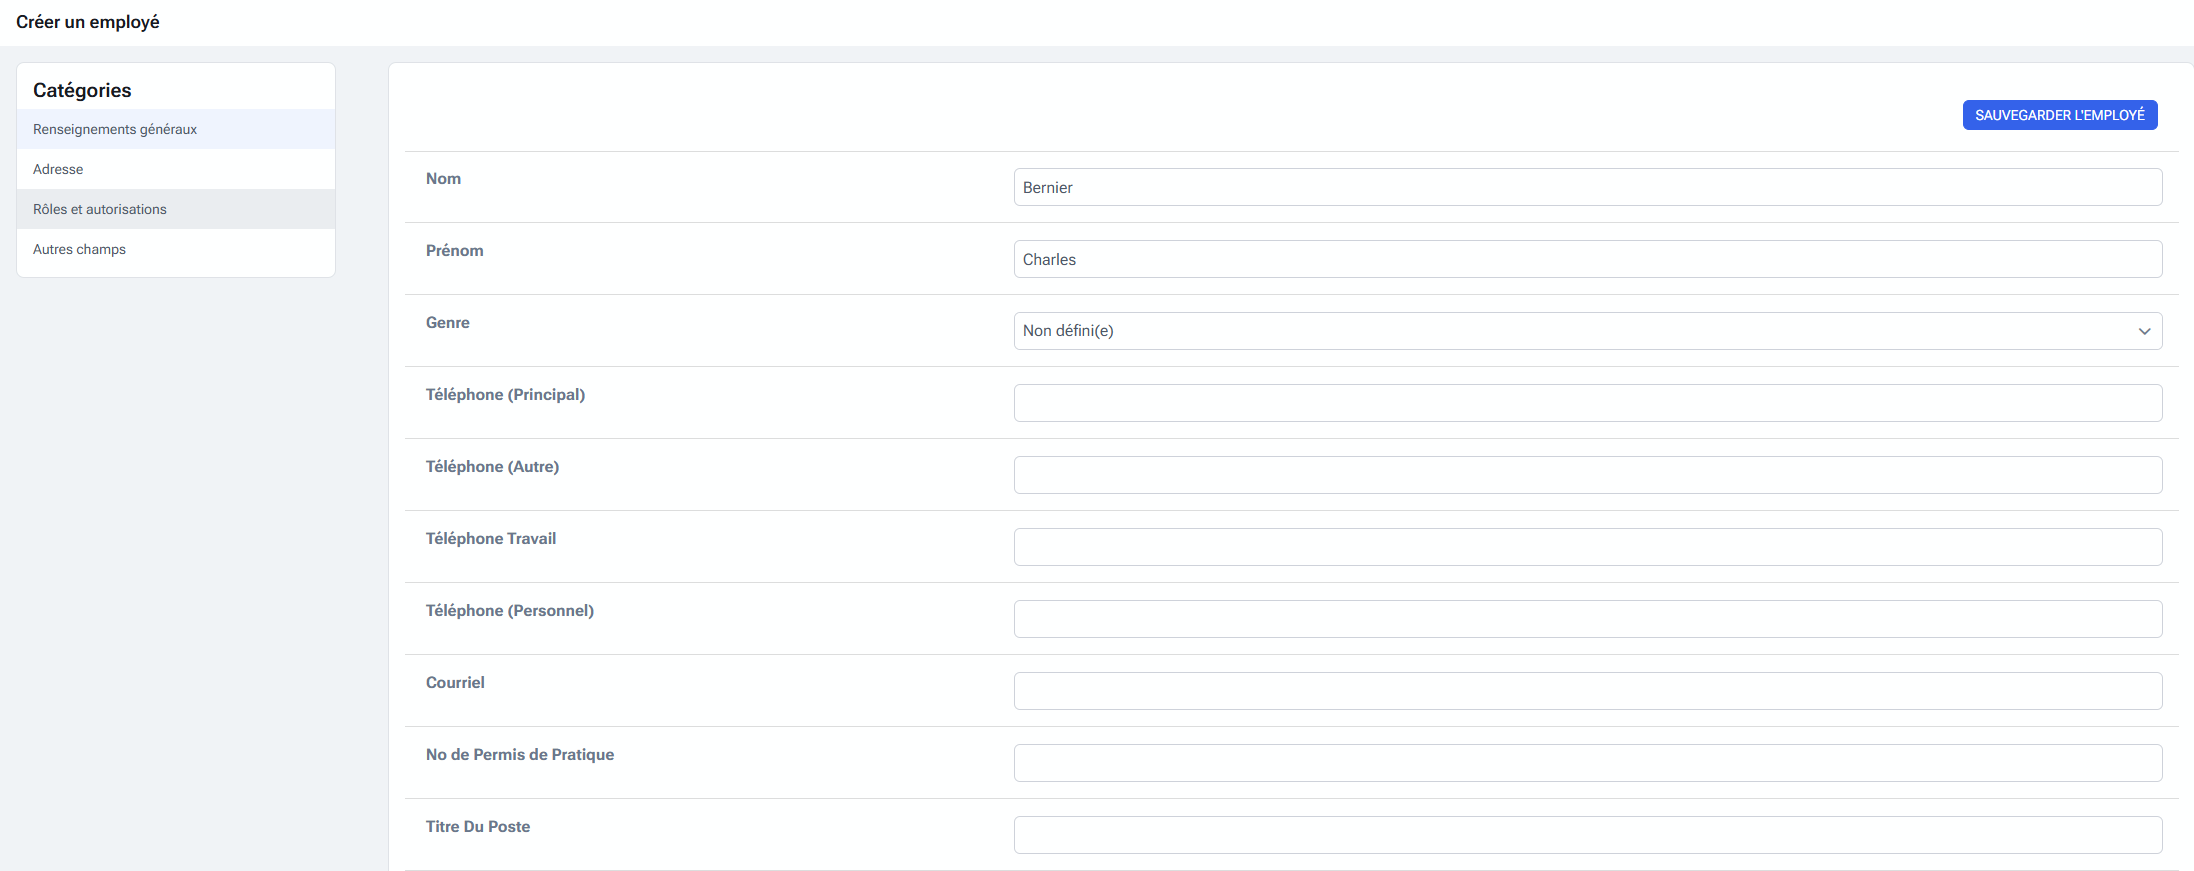Viewport: 2194px width, 871px height.
Task: Click into the Téléphone (Personnel) field
Action: click(1587, 619)
